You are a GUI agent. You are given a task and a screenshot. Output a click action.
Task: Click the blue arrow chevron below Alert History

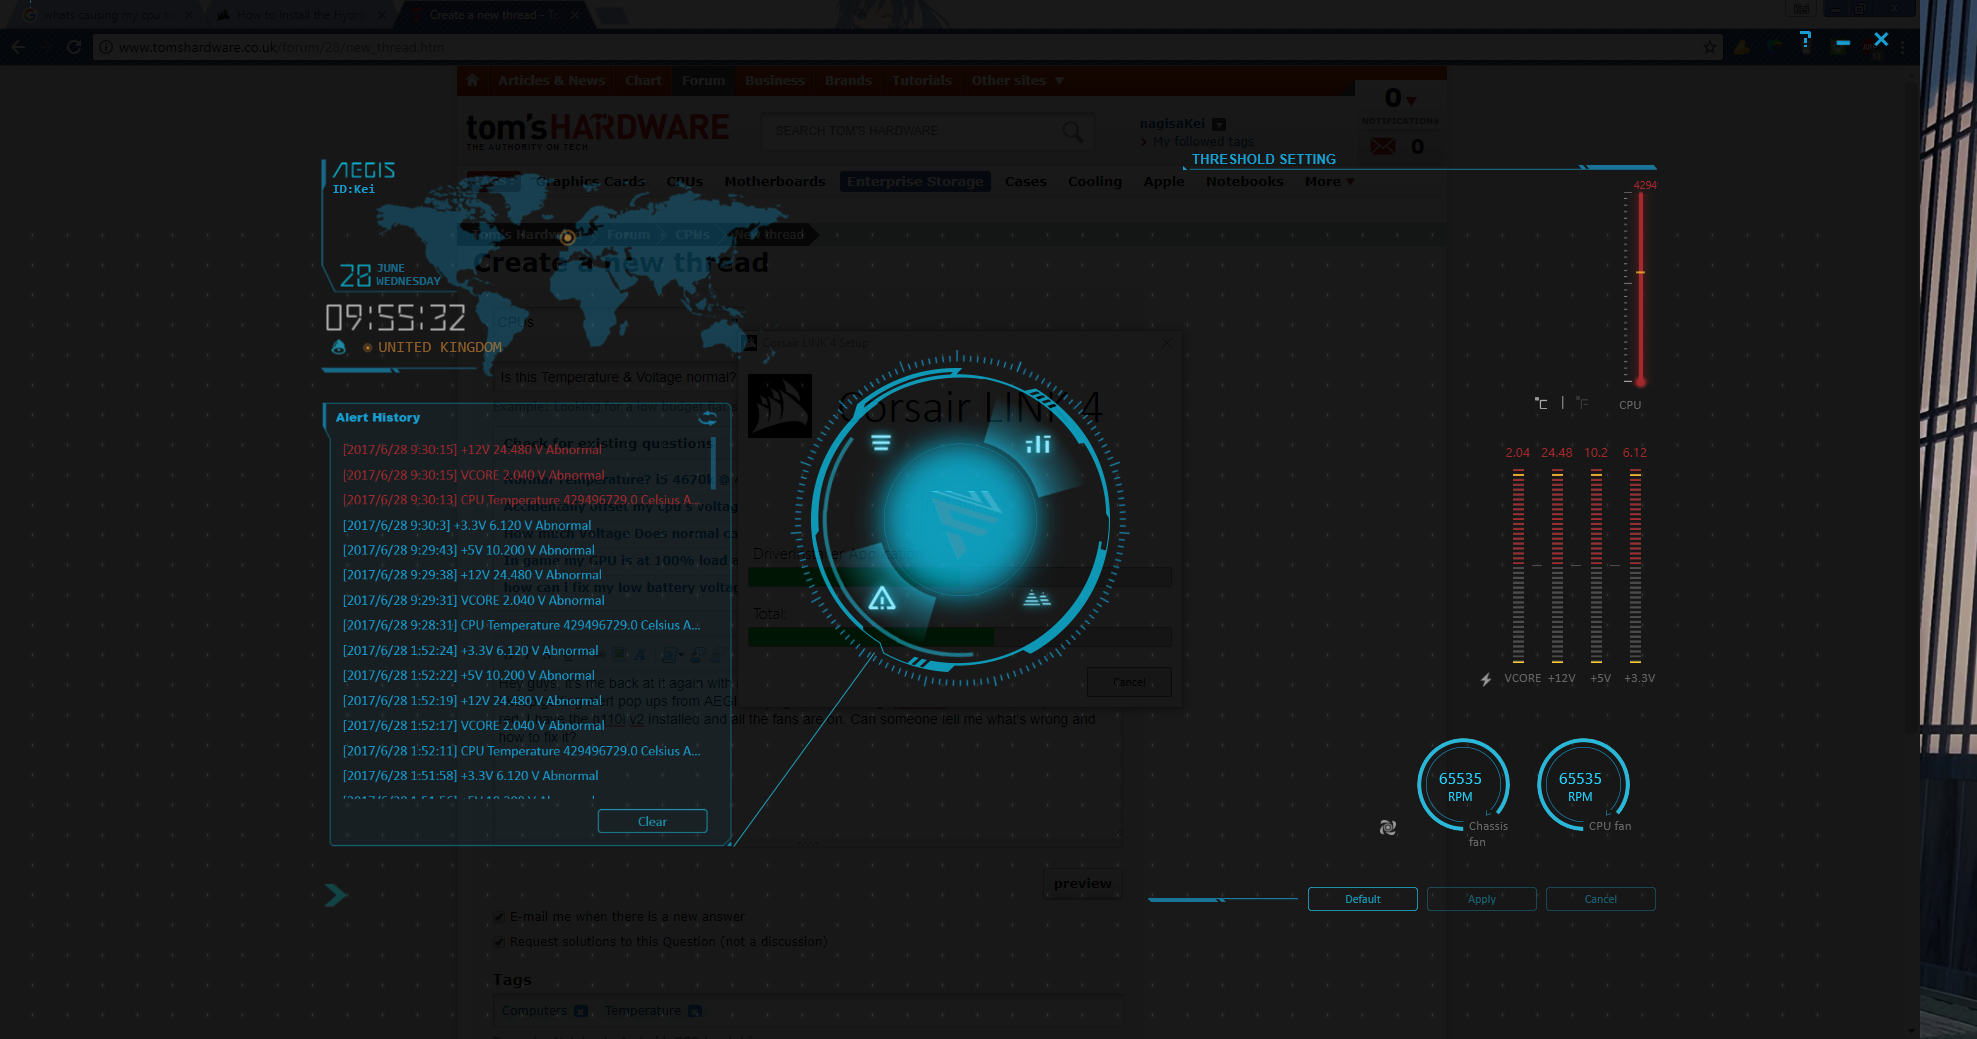[x=336, y=895]
